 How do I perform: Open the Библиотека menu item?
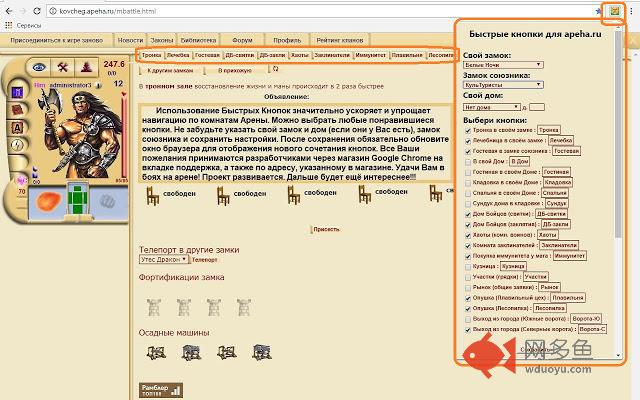[198, 40]
